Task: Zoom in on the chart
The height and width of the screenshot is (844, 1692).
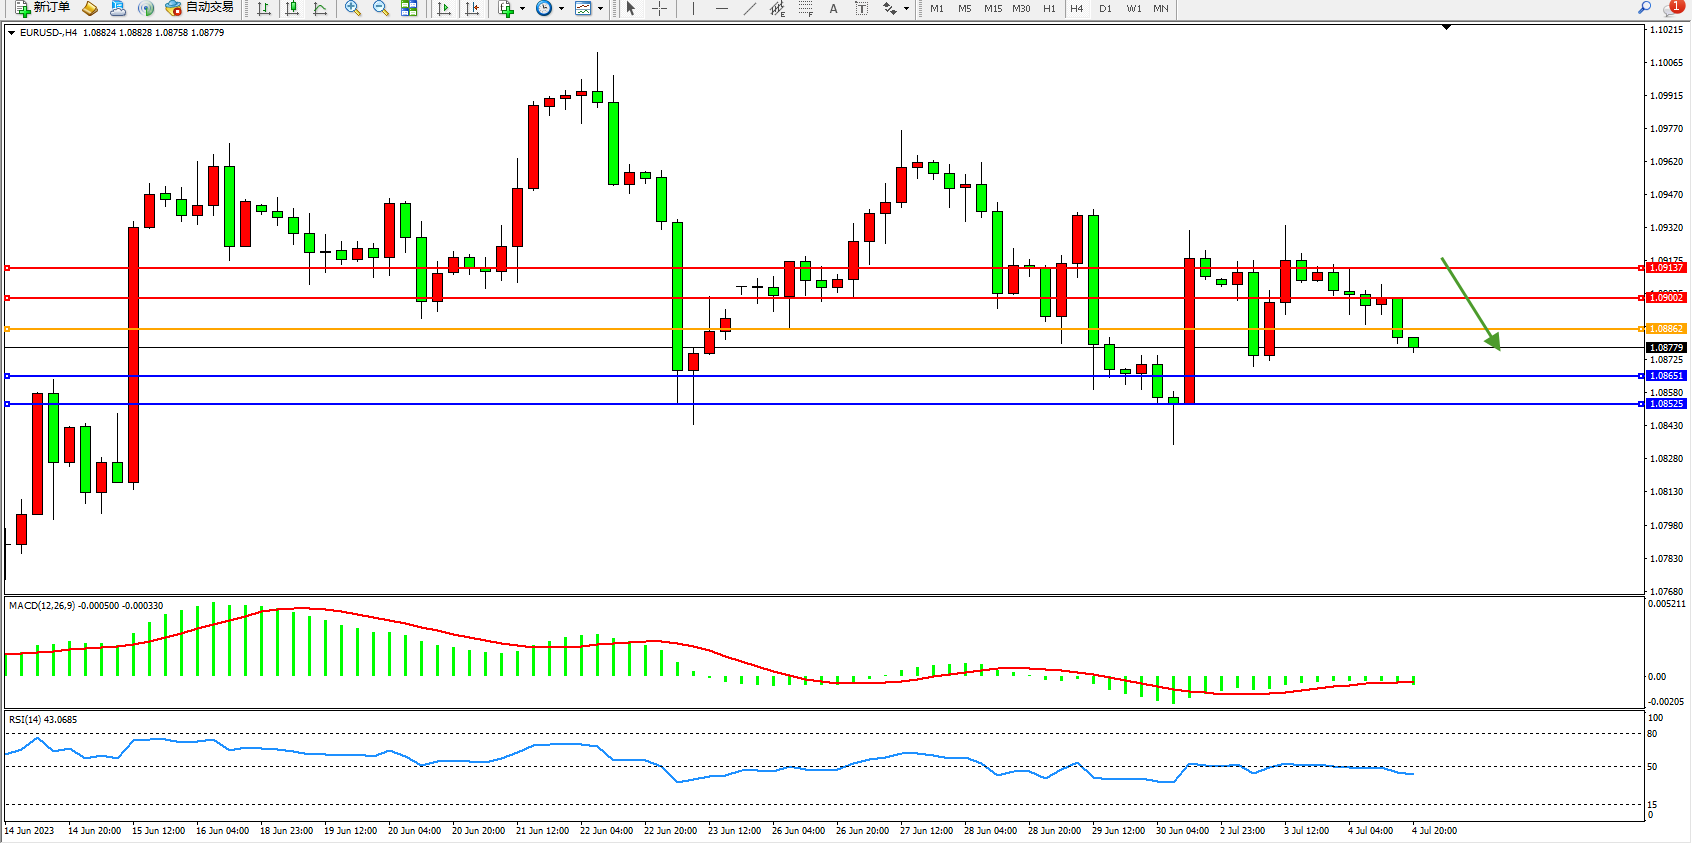Action: click(352, 8)
